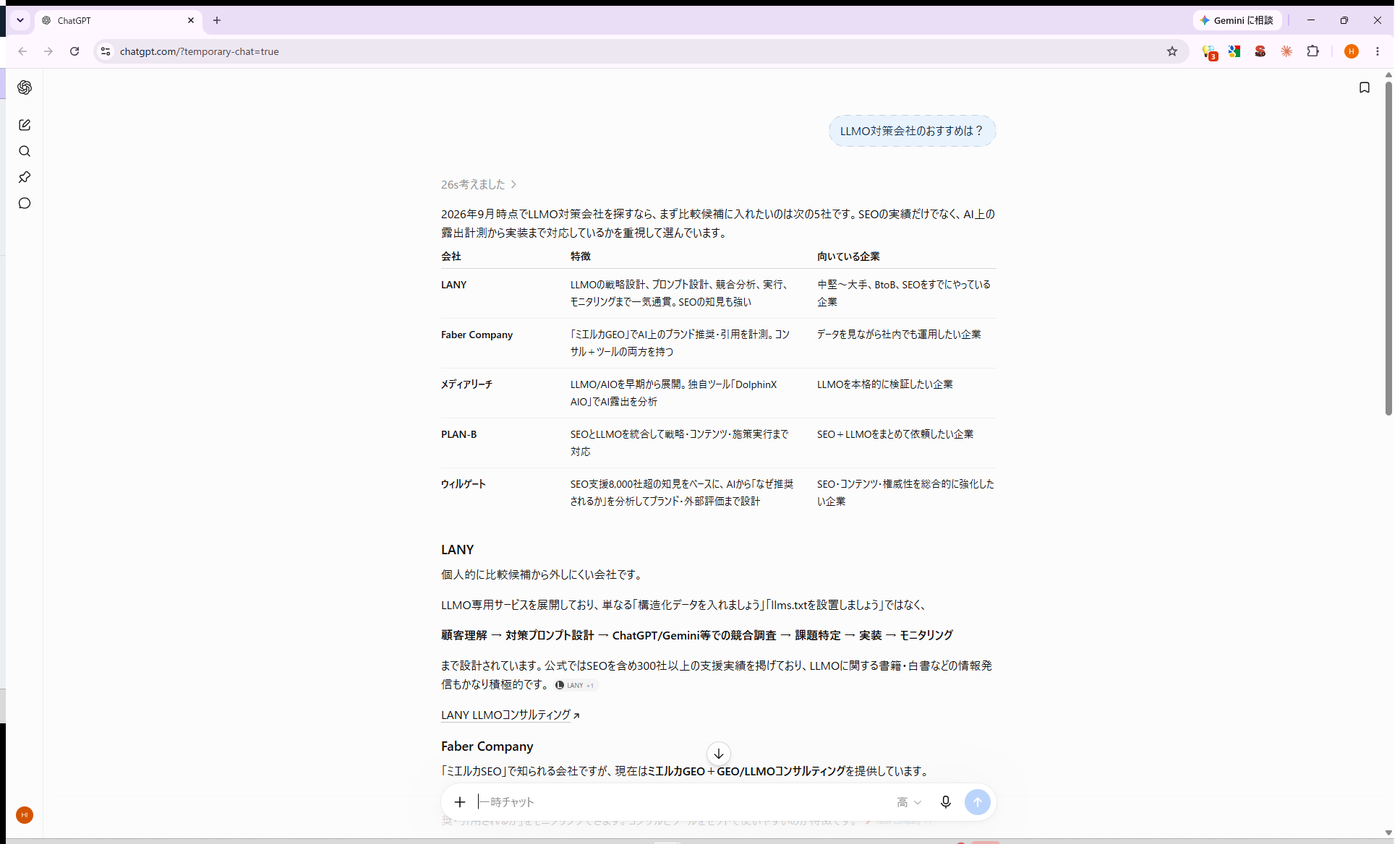The height and width of the screenshot is (844, 1400).
Task: Select the ChatGPT tab
Action: [118, 20]
